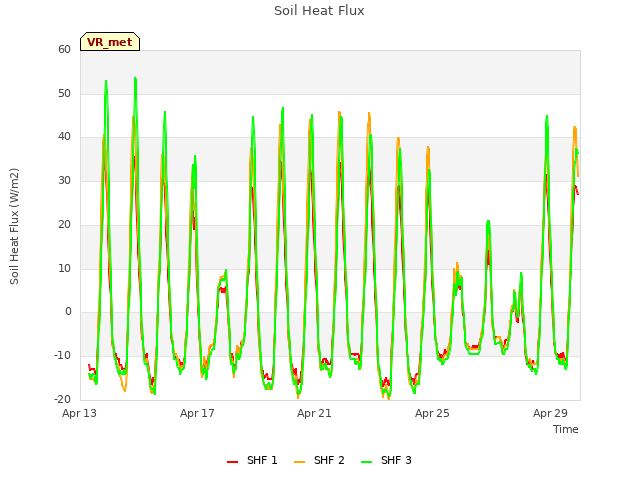This screenshot has height=480, width=640.
Task: Click the Apr 17 x-axis tick label
Action: coord(197,413)
